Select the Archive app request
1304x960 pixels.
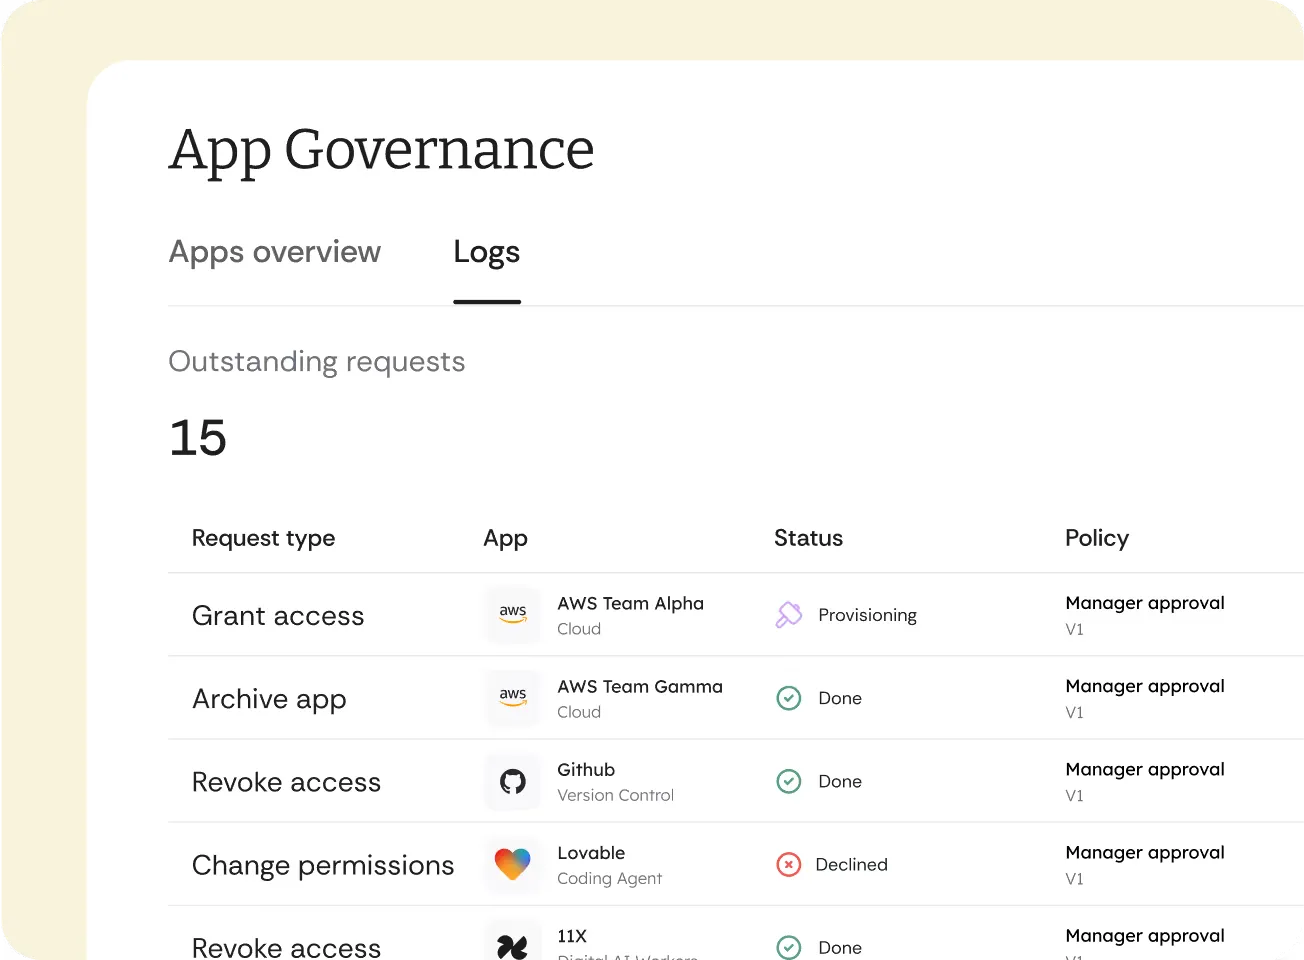coord(269,699)
